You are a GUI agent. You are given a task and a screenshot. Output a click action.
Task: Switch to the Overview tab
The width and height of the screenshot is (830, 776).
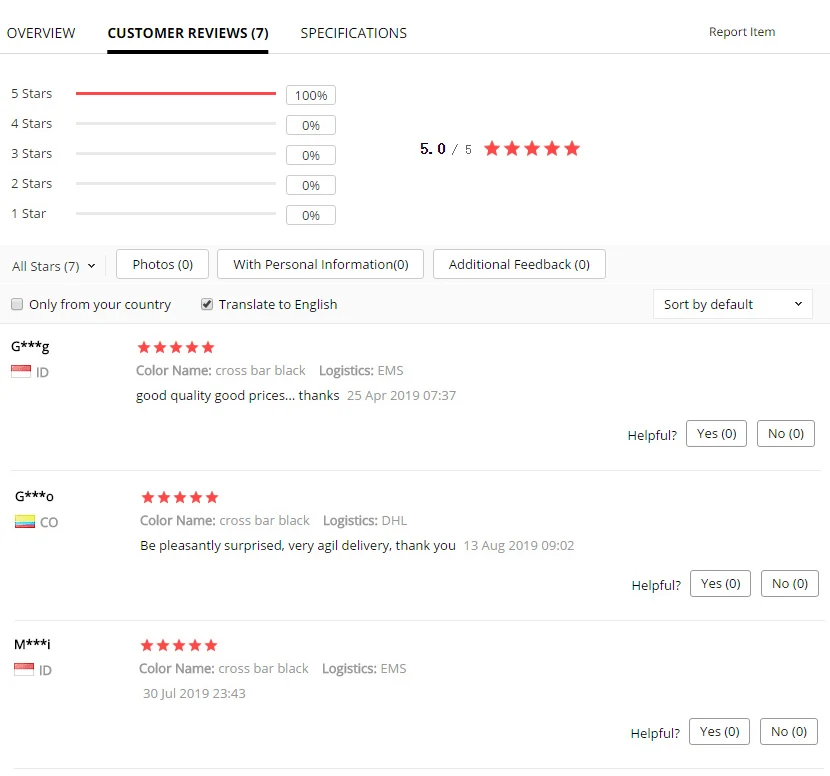[41, 33]
